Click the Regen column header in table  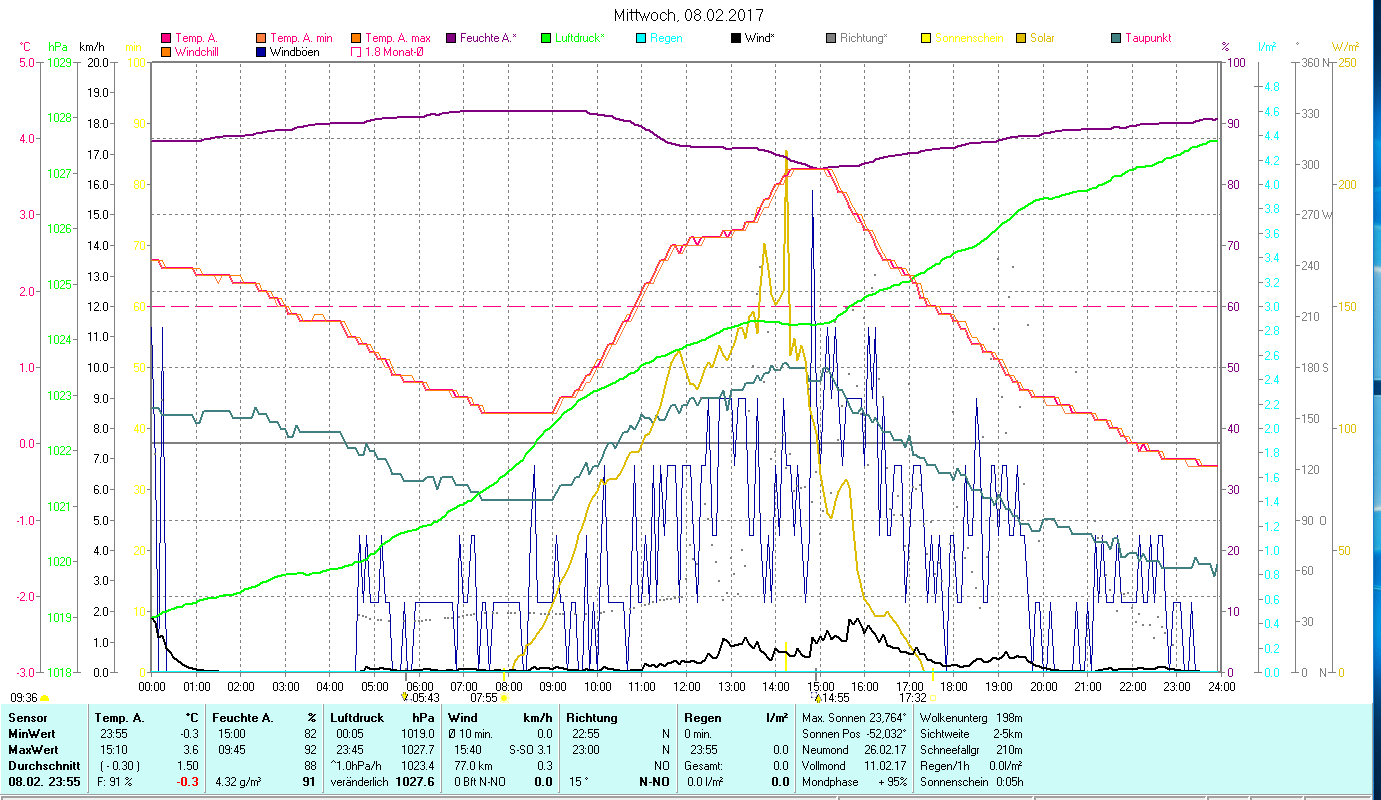702,718
